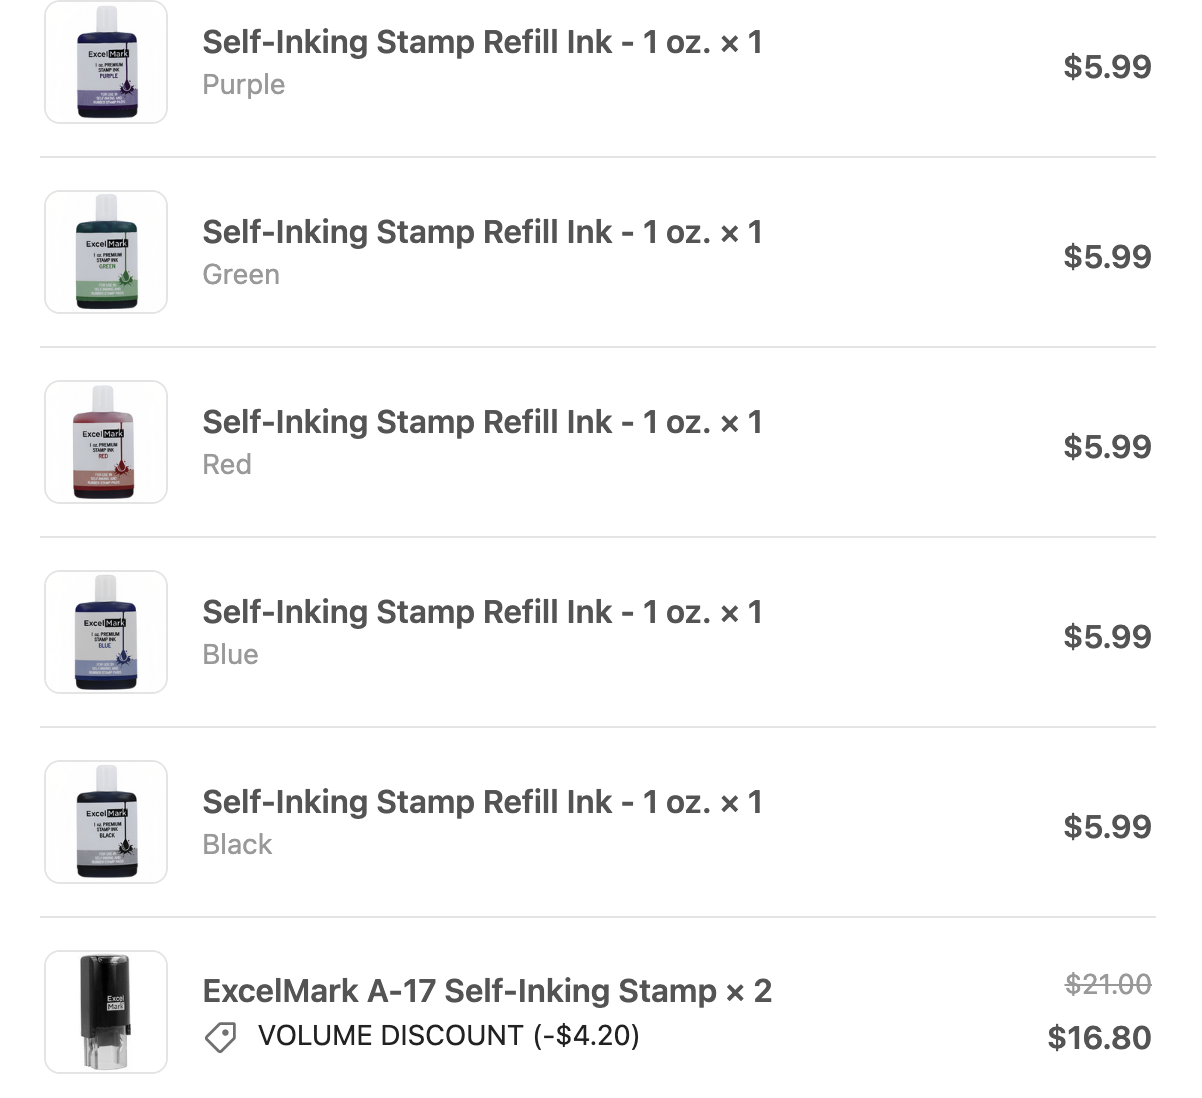Click the volume discount tag icon
The width and height of the screenshot is (1202, 1098).
coord(220,1037)
